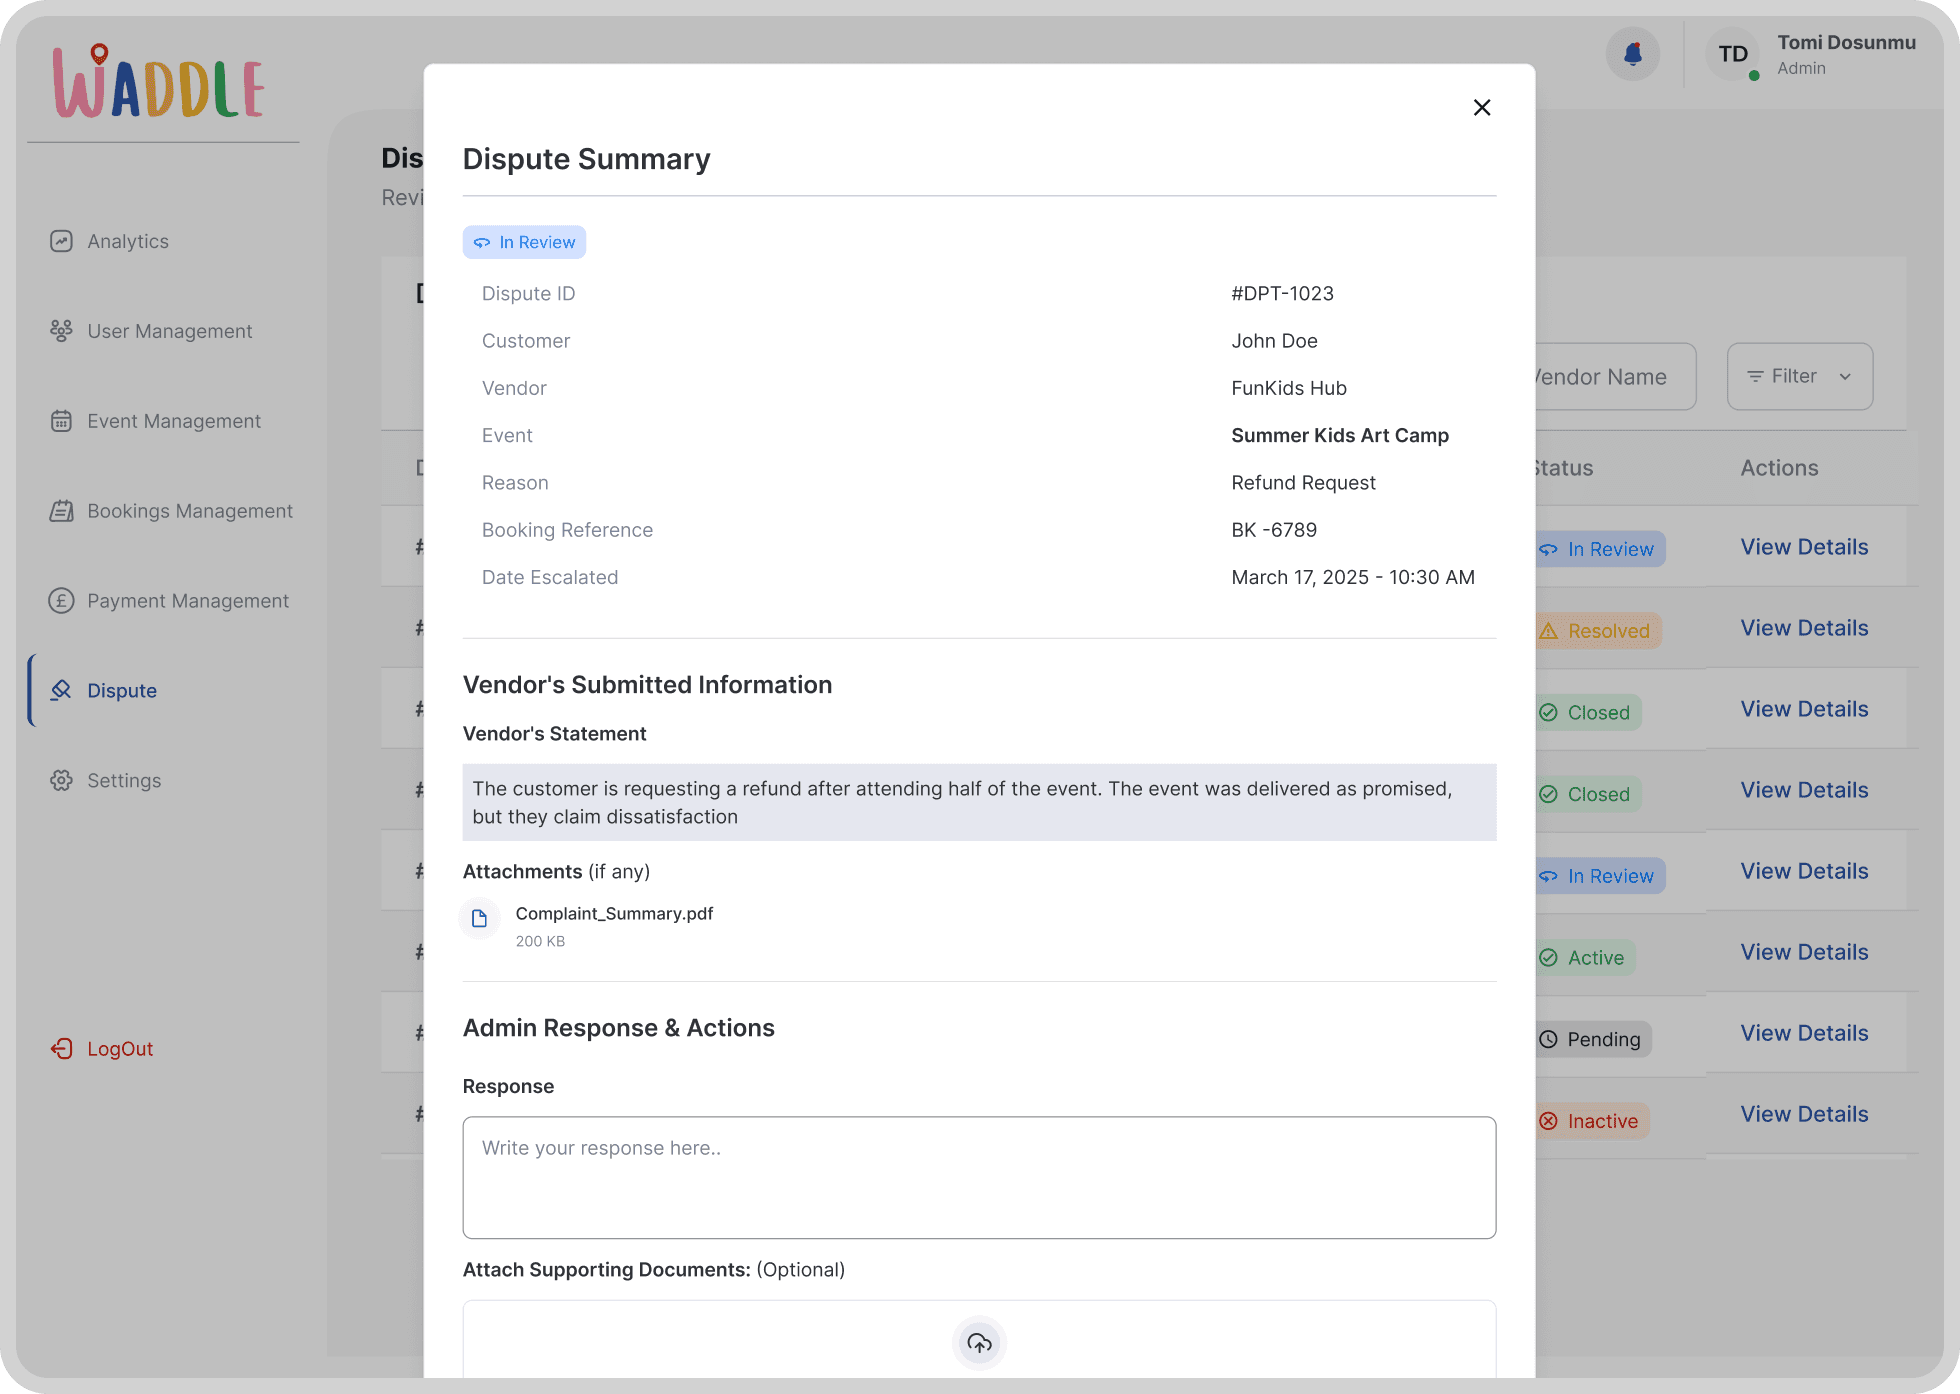View Details for first Closed row
Screen dimensions: 1960x1394
click(x=1804, y=709)
